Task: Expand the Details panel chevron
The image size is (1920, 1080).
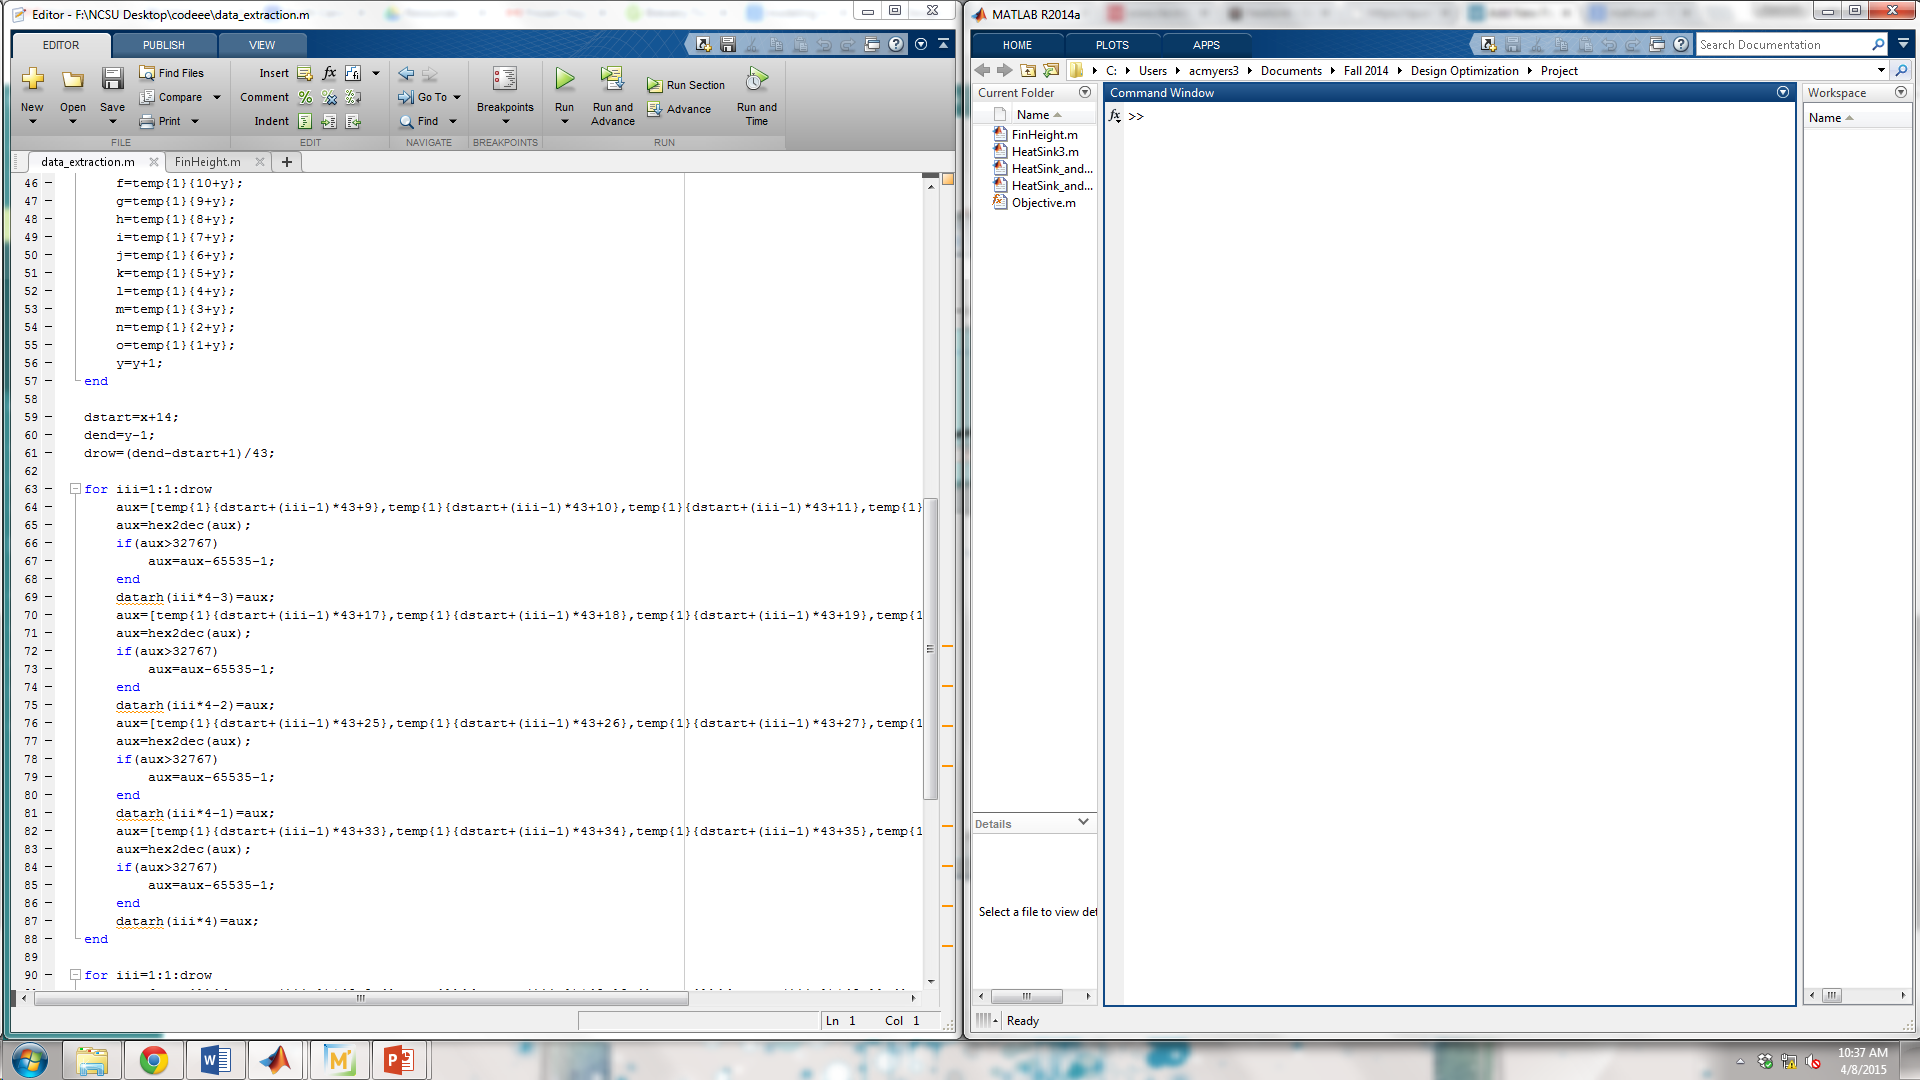Action: pos(1083,822)
